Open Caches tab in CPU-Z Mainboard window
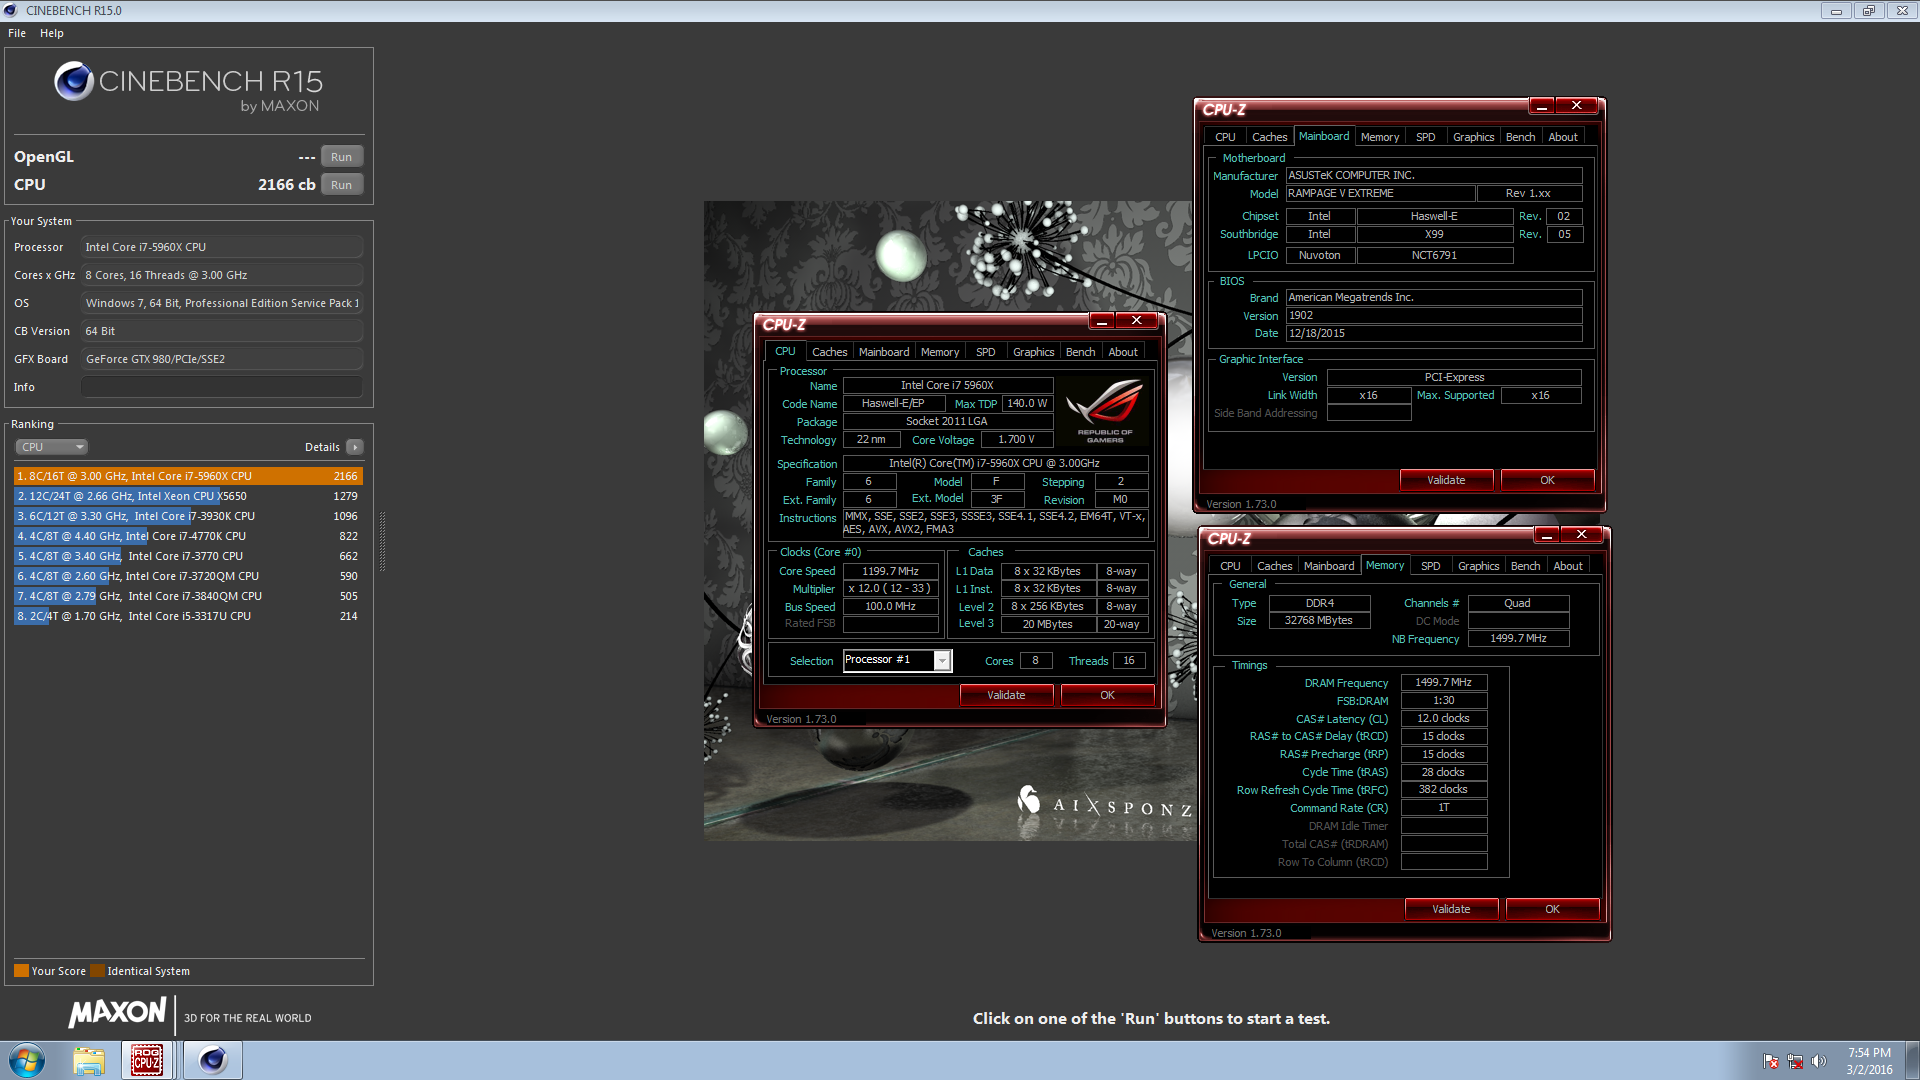1920x1080 pixels. [1269, 137]
